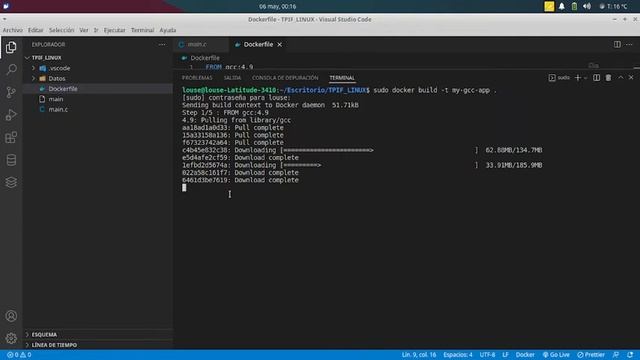Click UTF-8 encoding in status bar

487,355
